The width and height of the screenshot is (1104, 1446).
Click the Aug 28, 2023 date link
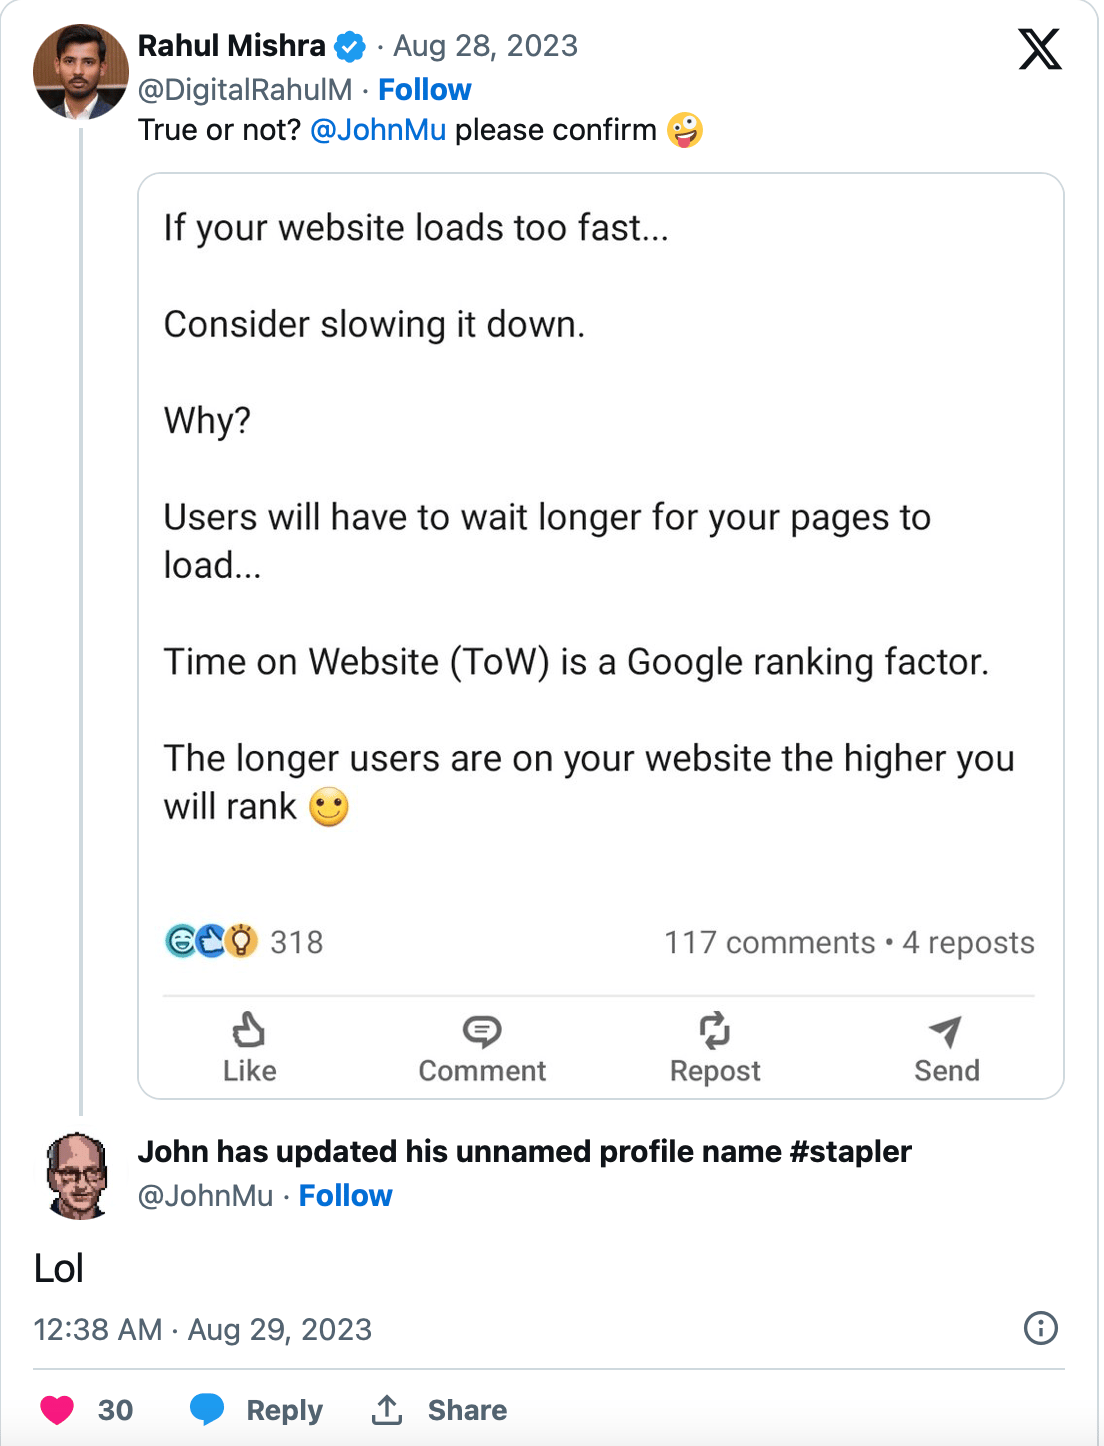(485, 46)
